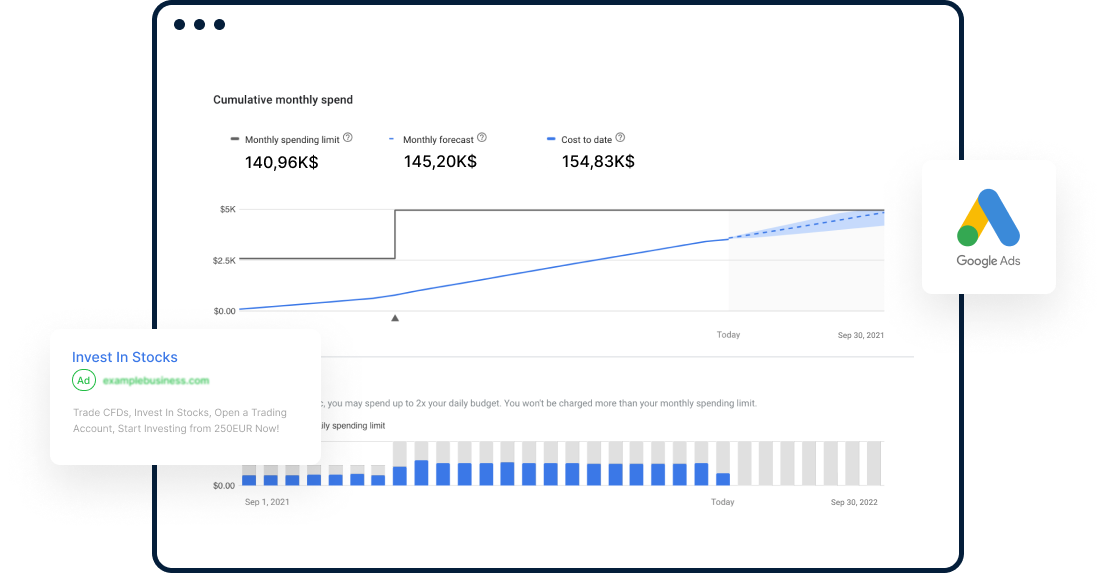Viewport: 1106px width, 573px height.
Task: Click the Sep 30, 2021 date label
Action: coord(860,336)
